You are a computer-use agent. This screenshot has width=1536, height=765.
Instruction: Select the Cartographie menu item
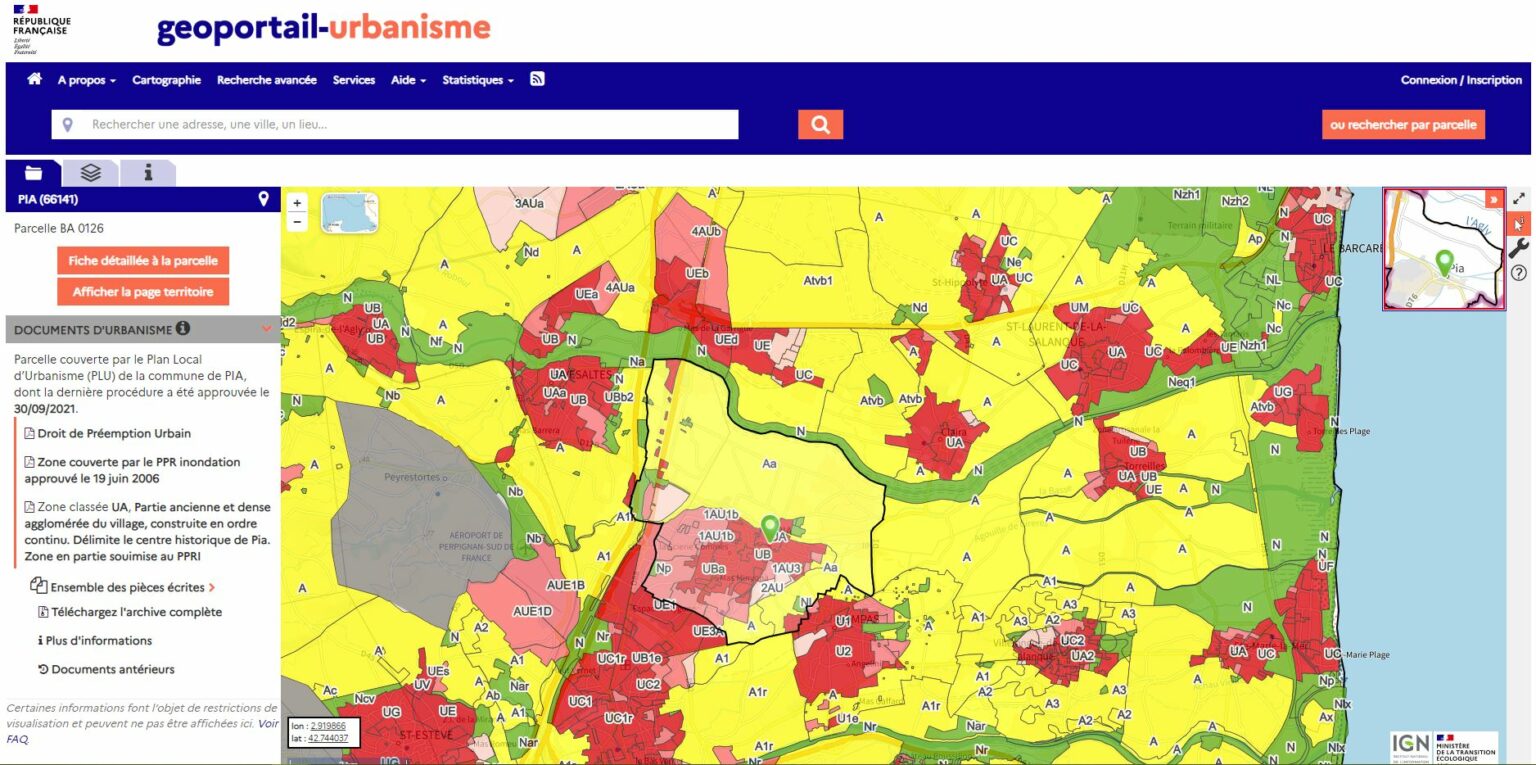tap(166, 79)
